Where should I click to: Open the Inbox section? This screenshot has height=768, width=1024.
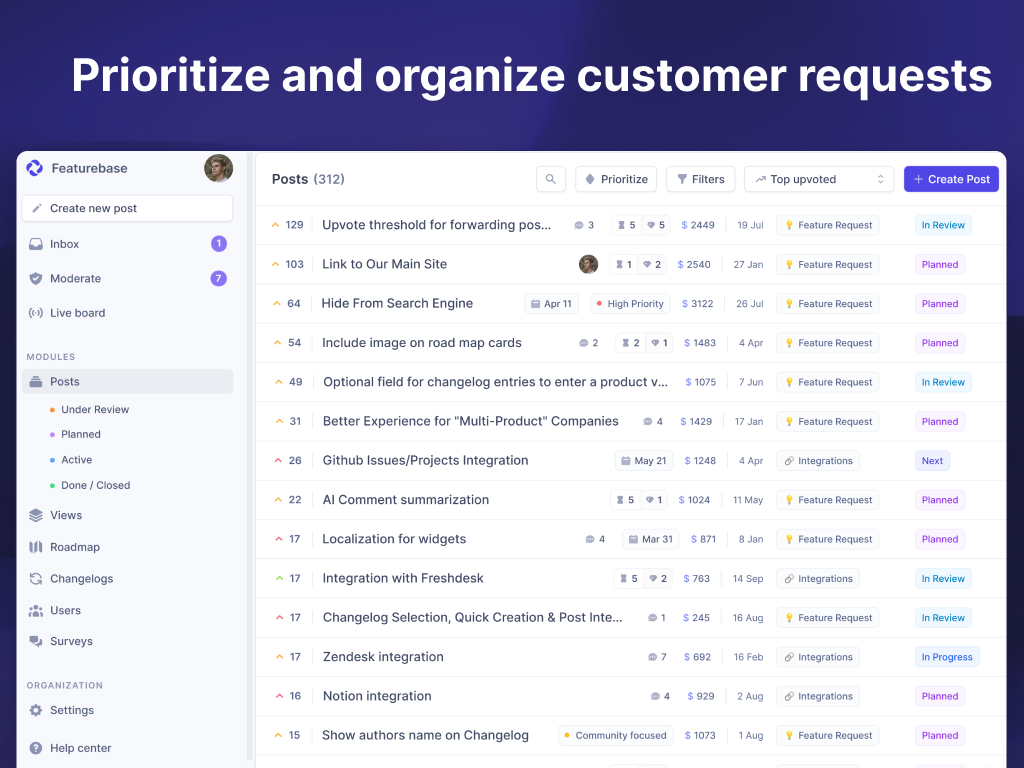pyautogui.click(x=65, y=244)
